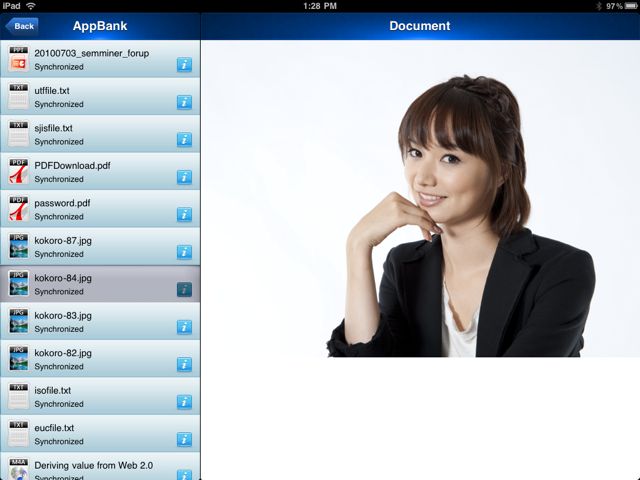Open info for sjisfile.txt
The width and height of the screenshot is (640, 480).
[184, 140]
